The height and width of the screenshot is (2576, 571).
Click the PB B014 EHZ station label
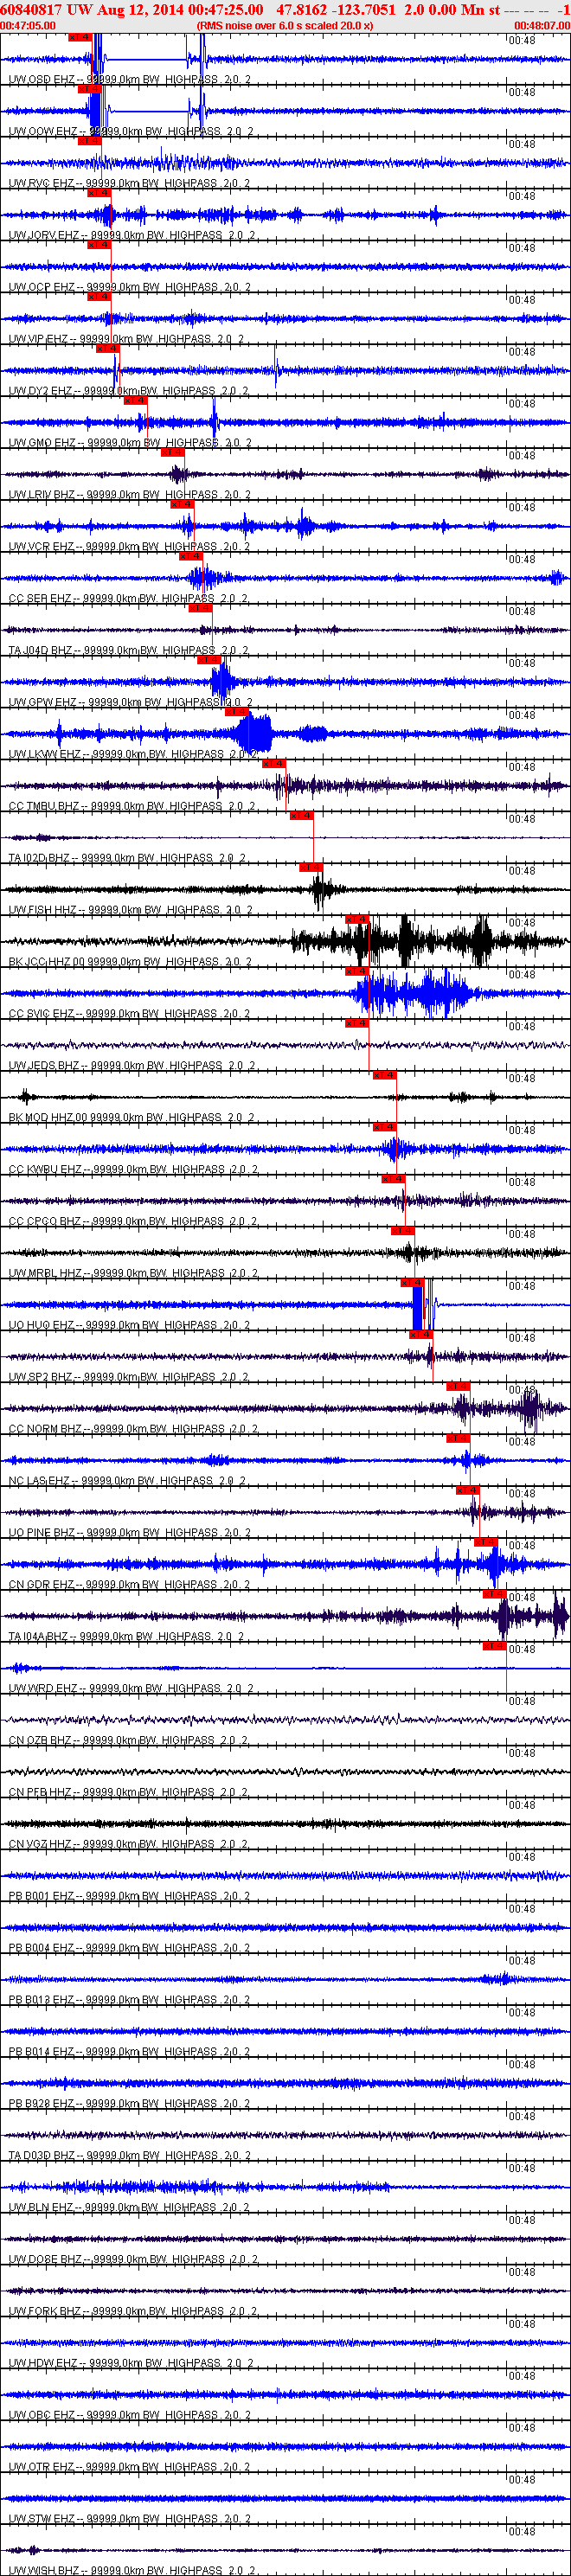click(x=129, y=2052)
